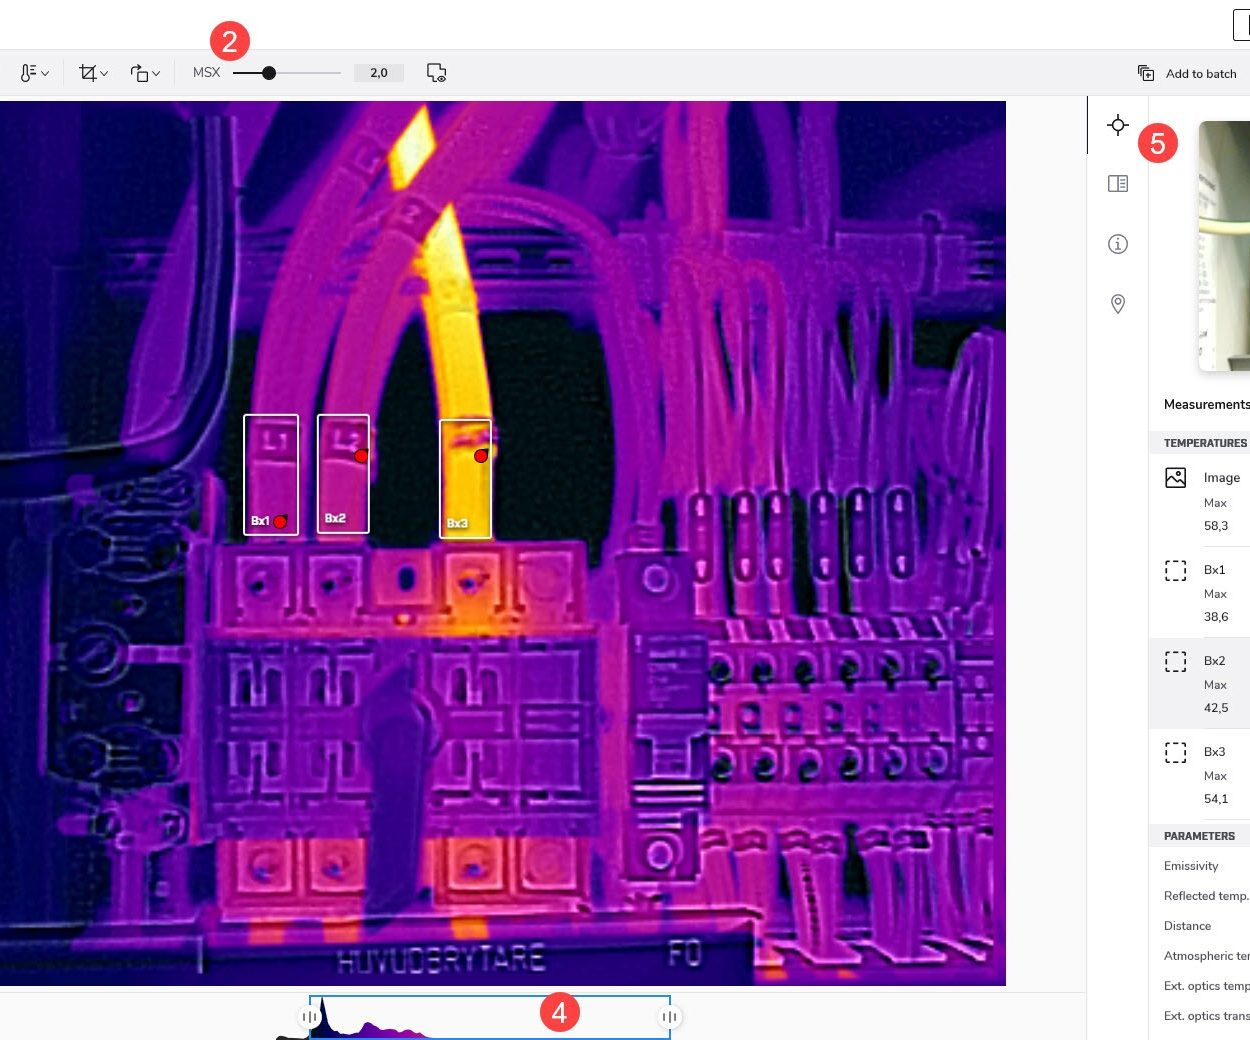Image resolution: width=1250 pixels, height=1040 pixels.
Task: Open the location pin tab
Action: click(x=1118, y=304)
